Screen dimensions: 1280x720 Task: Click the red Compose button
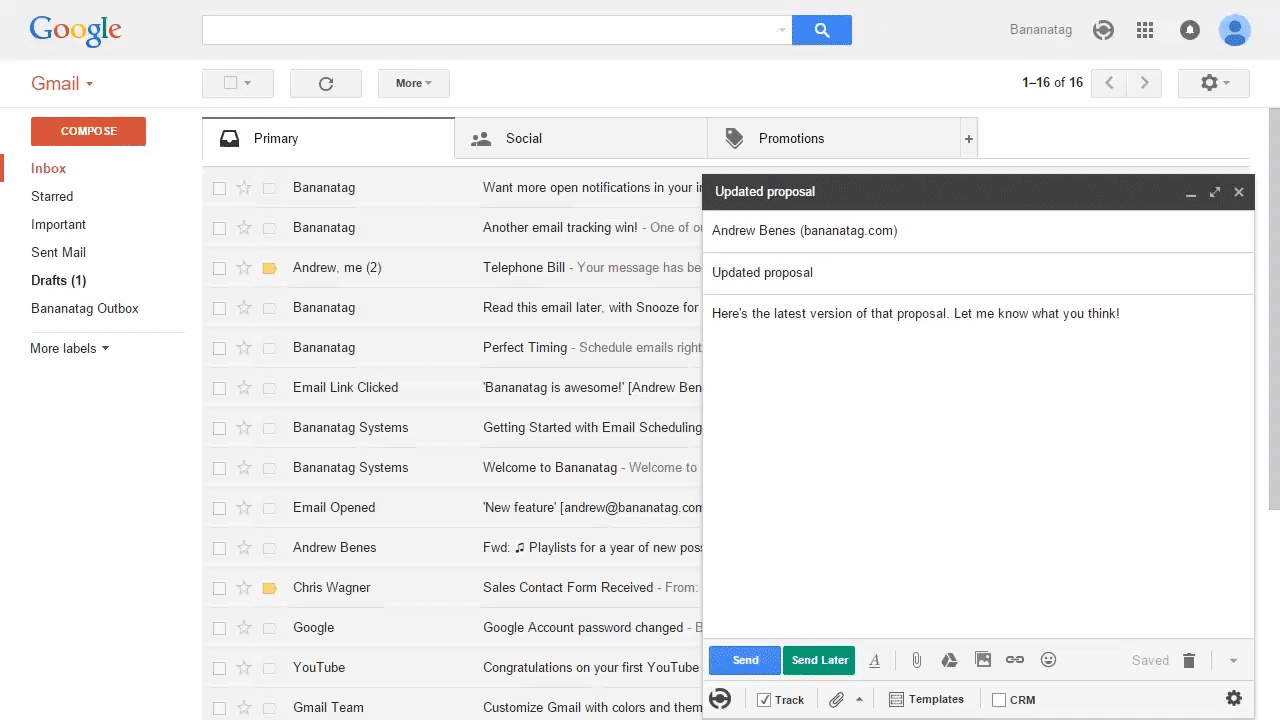(88, 131)
